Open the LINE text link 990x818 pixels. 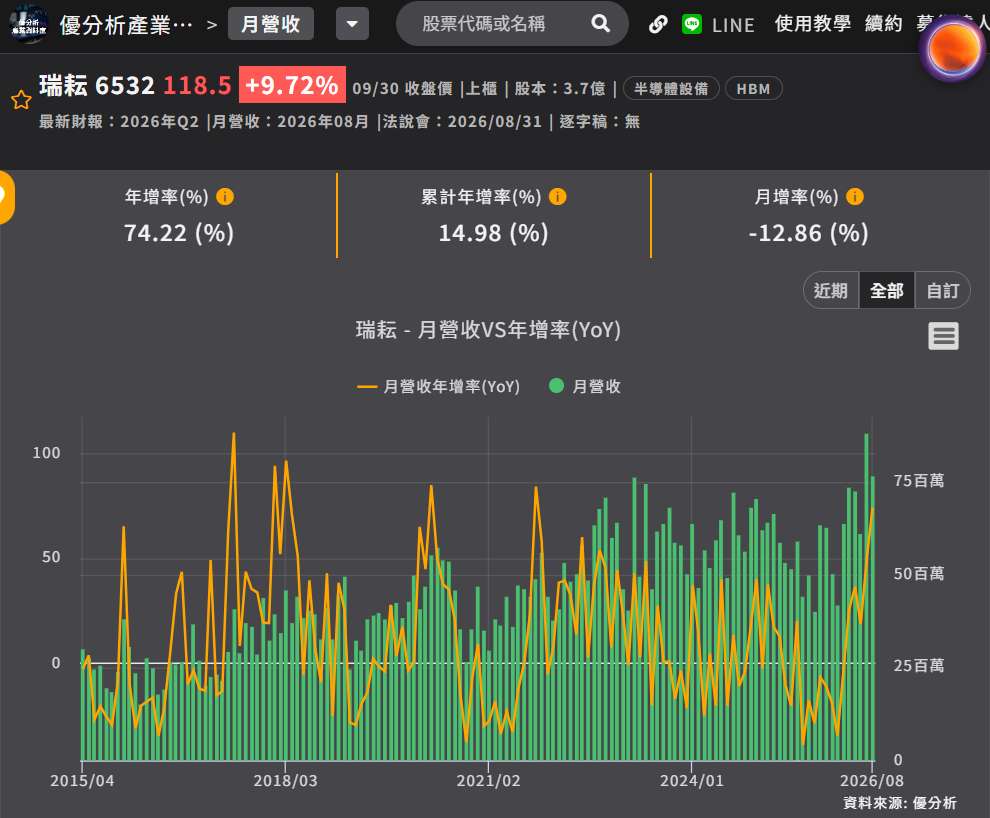[x=733, y=25]
